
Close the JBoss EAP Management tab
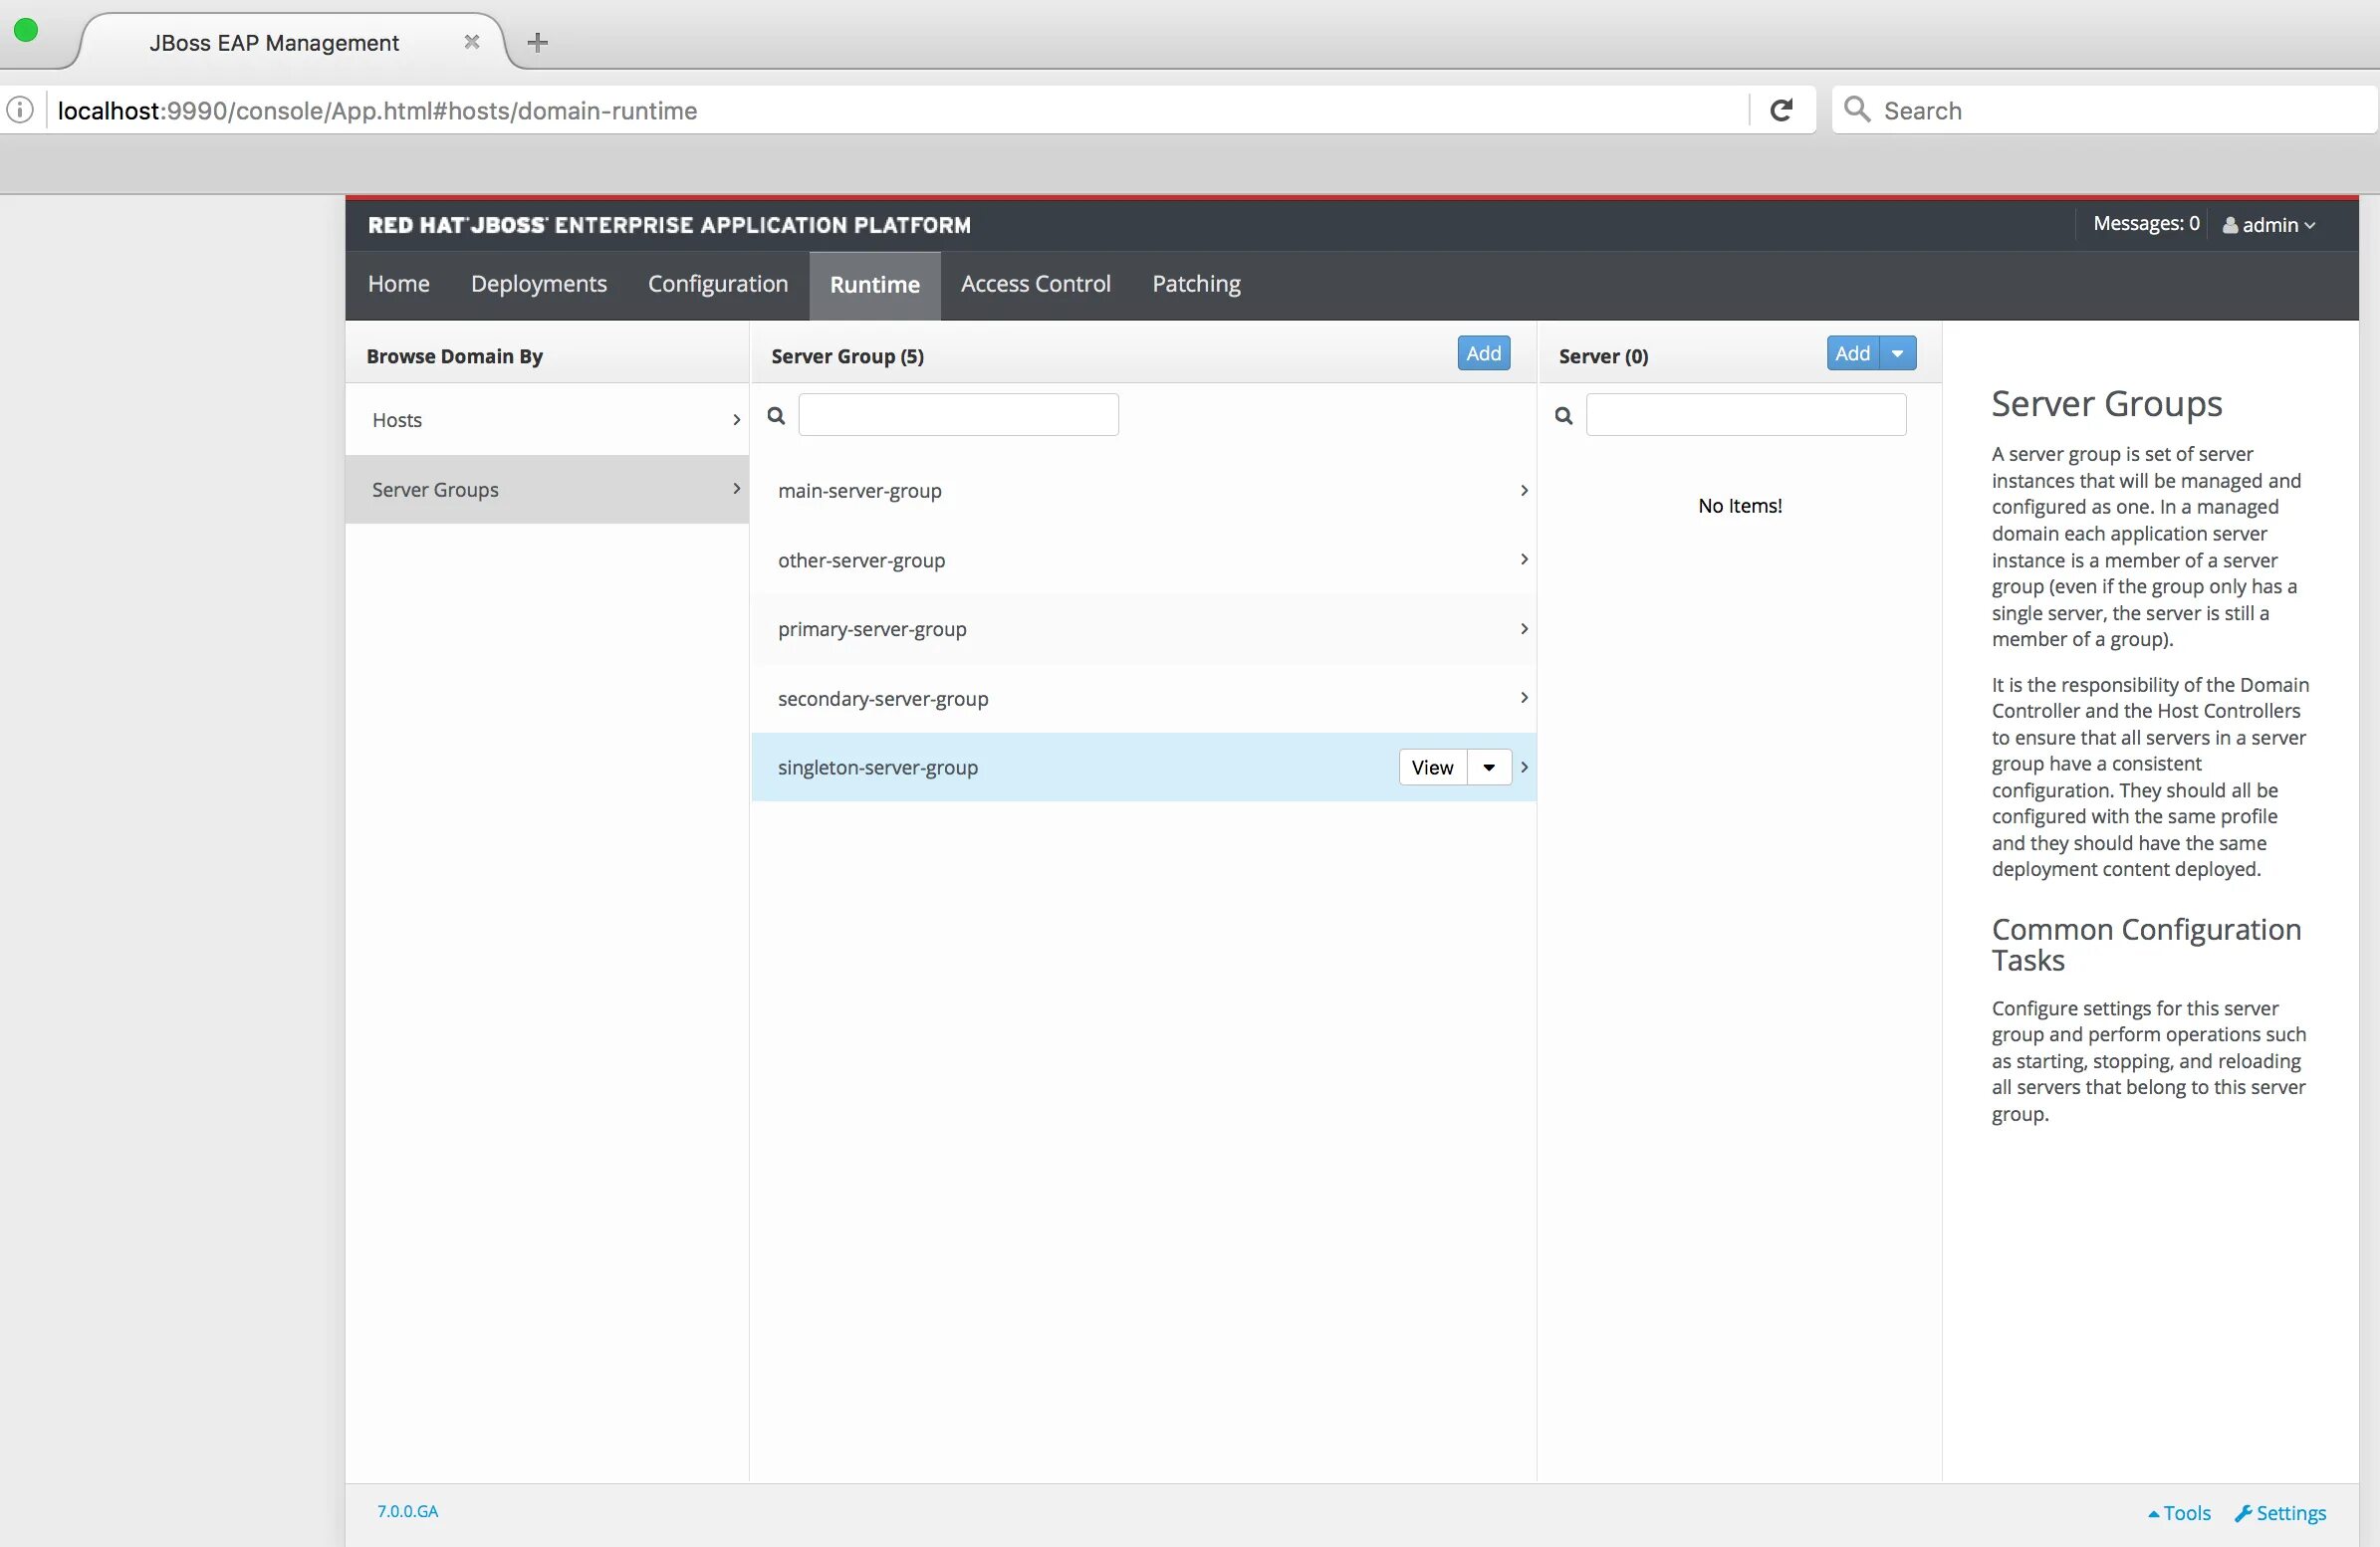coord(472,42)
